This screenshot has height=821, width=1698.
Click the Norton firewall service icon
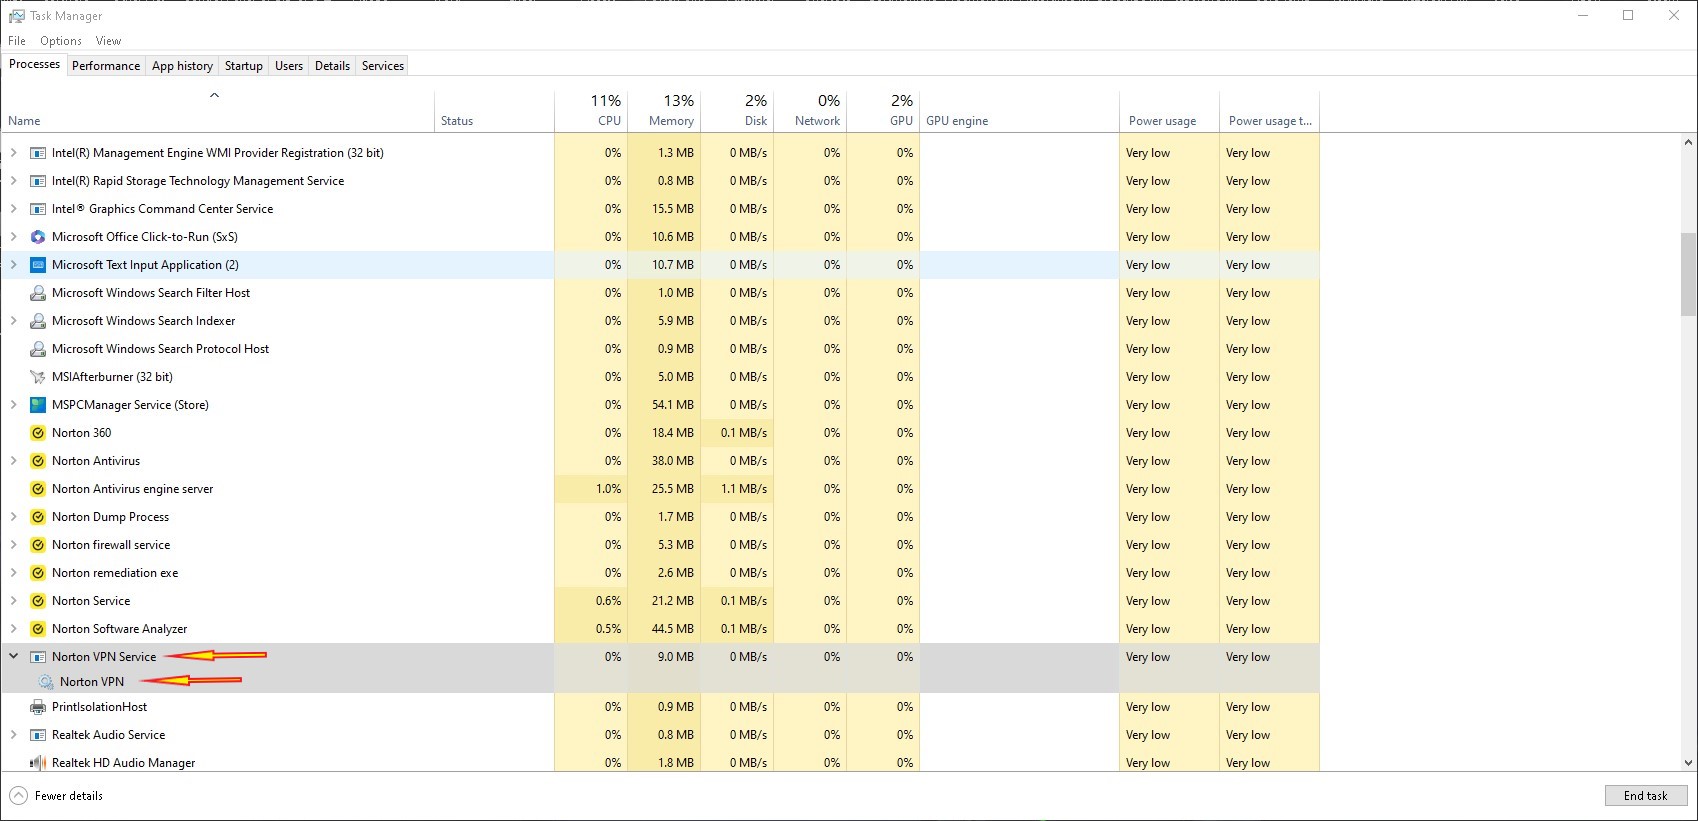click(38, 545)
